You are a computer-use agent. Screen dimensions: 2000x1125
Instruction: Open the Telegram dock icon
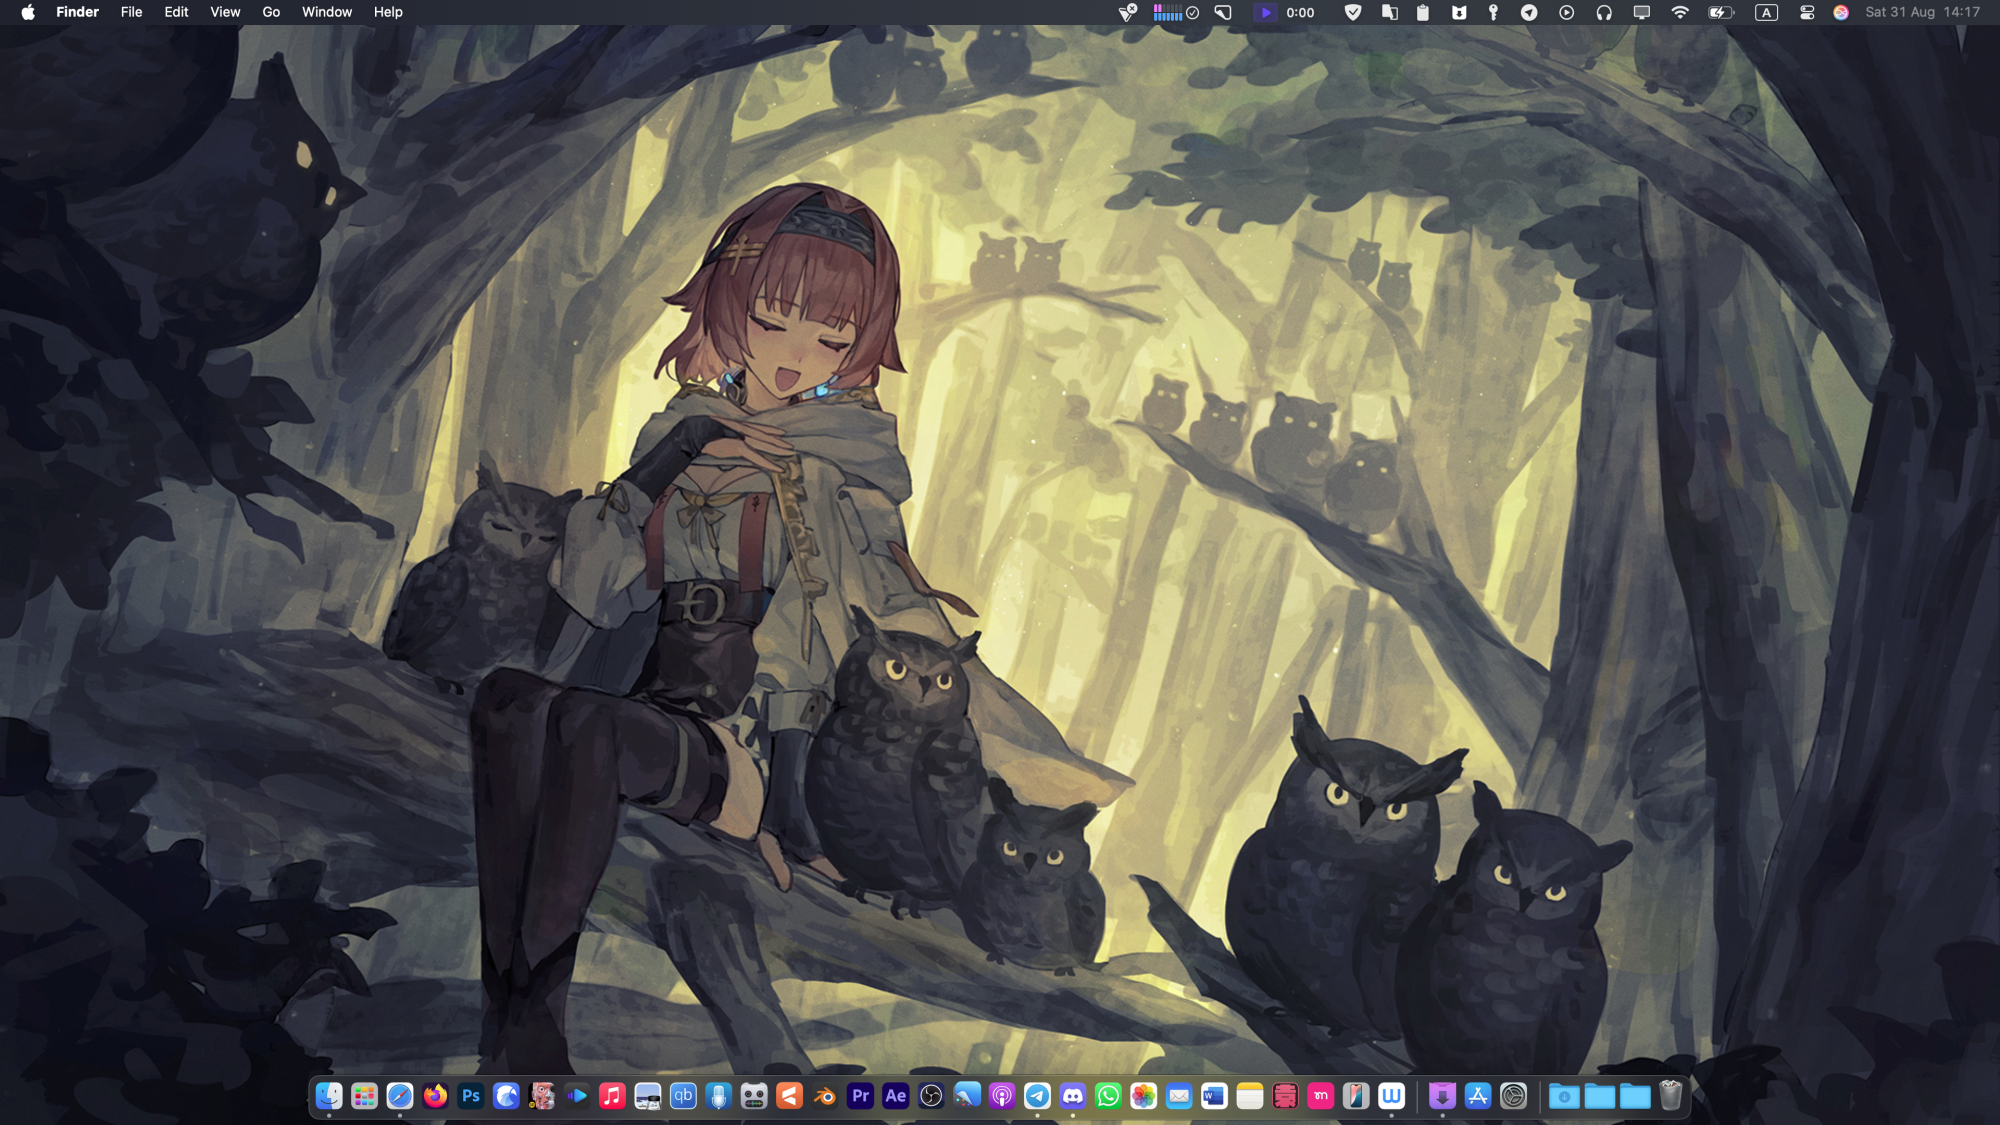[x=1037, y=1096]
